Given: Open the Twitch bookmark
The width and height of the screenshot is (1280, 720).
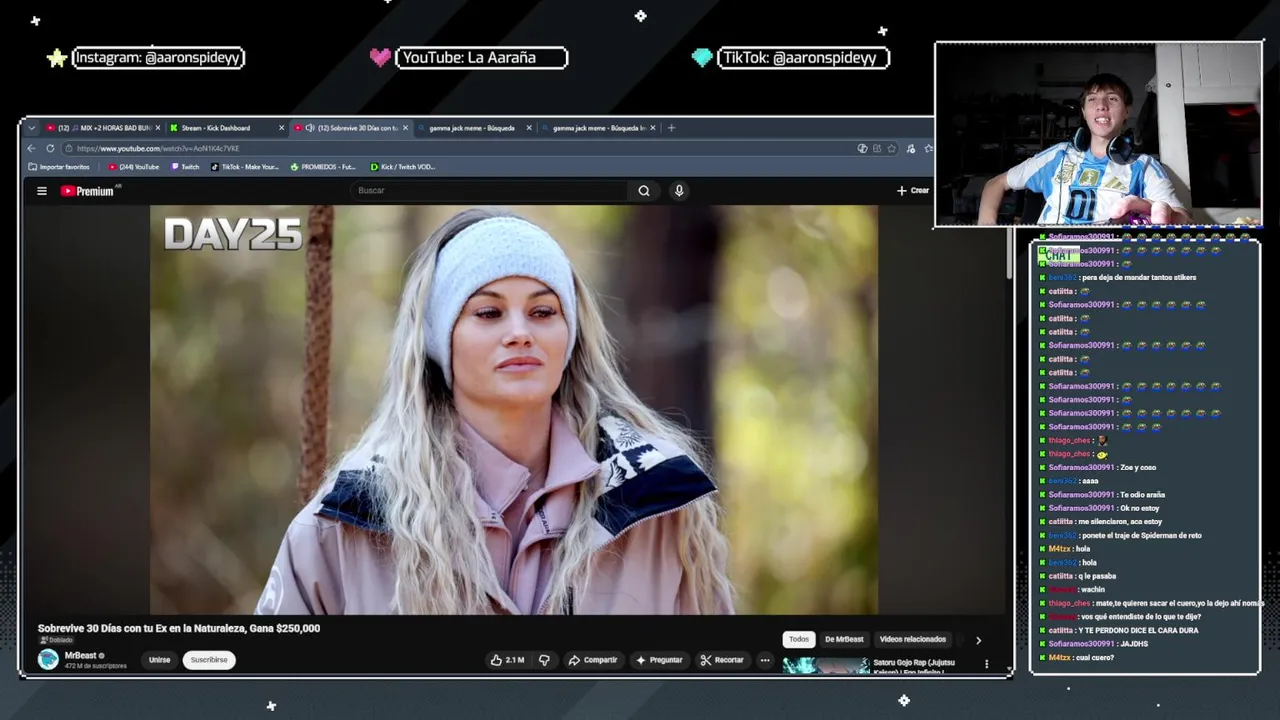Looking at the screenshot, I should 185,167.
